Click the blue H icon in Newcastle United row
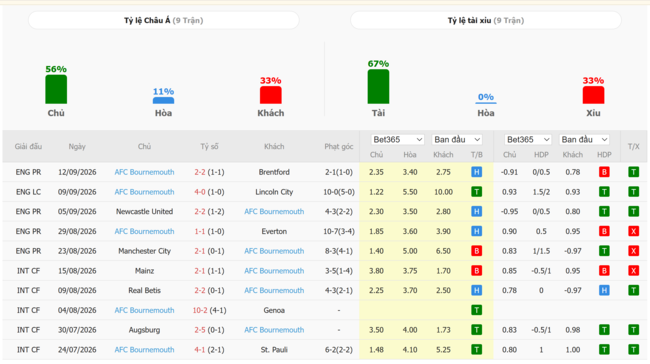Image resolution: width=650 pixels, height=364 pixels. pyautogui.click(x=477, y=211)
